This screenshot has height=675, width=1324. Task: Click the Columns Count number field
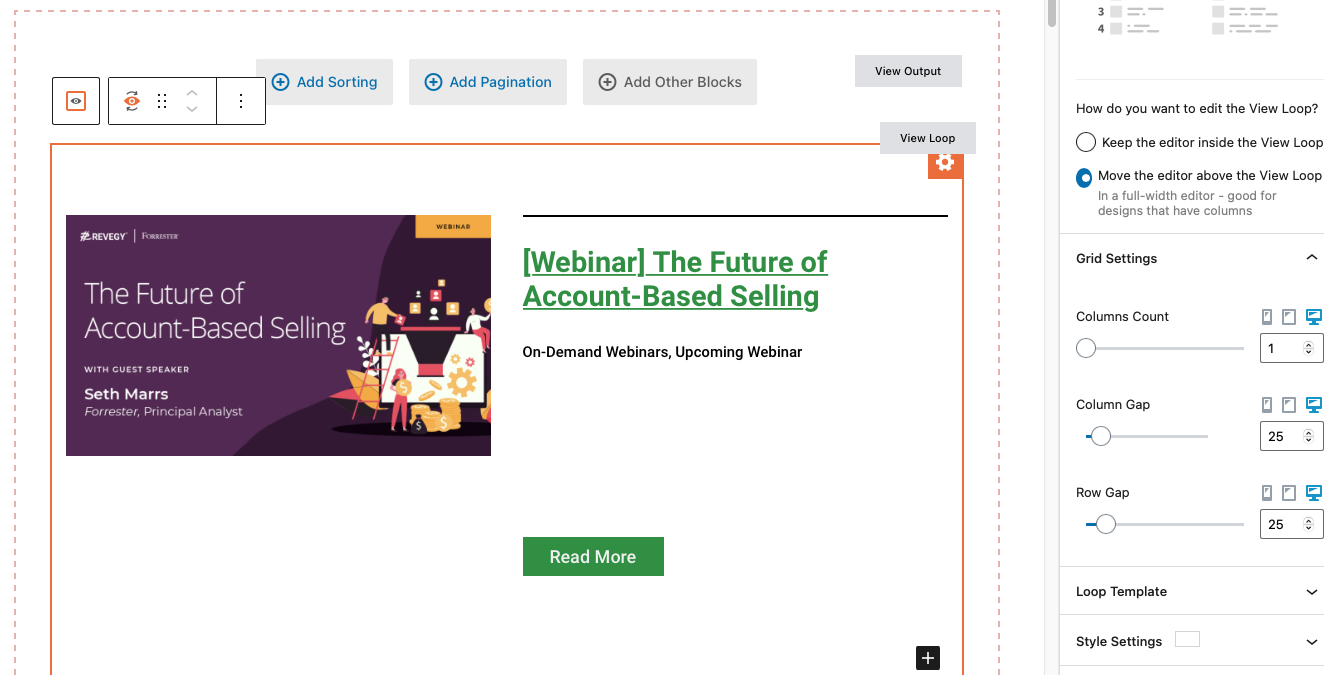[x=1292, y=348]
